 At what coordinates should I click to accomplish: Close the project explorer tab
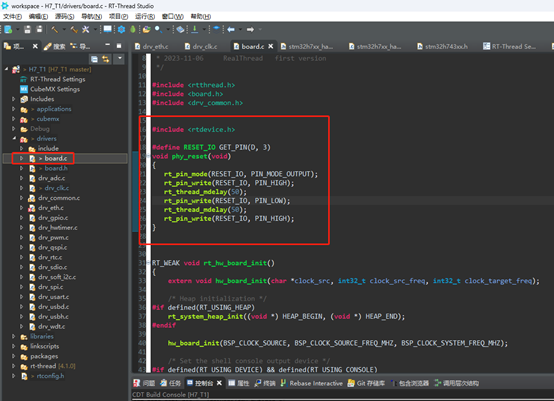click(35, 46)
